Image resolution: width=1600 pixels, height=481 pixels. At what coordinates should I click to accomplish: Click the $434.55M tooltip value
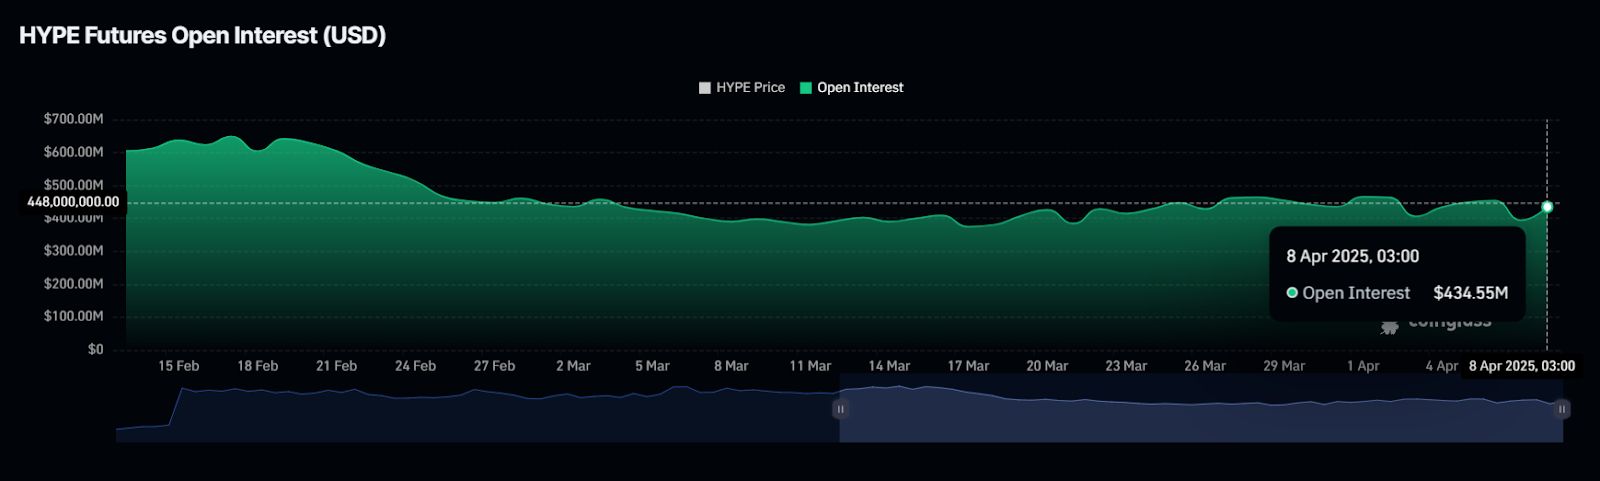tap(1470, 293)
